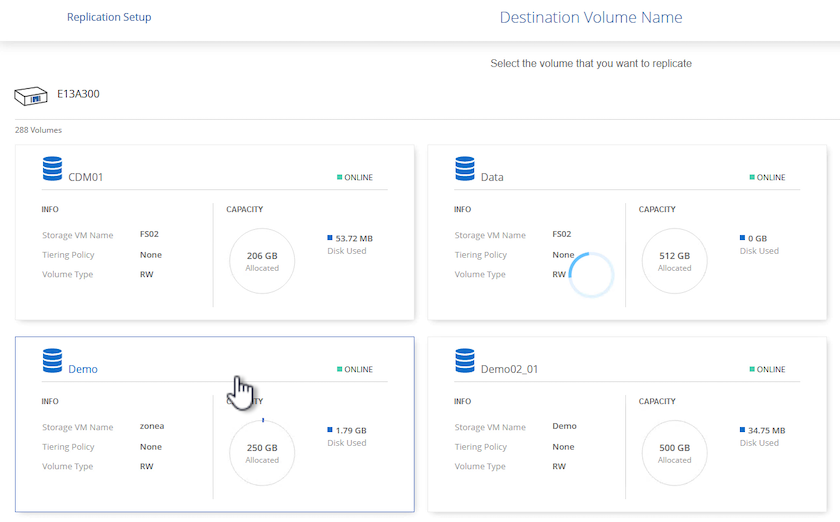Click the Demo02_01 volume database icon
The image size is (840, 522).
click(464, 361)
